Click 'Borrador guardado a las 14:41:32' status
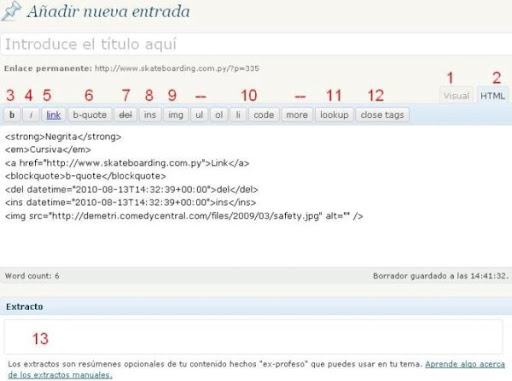This screenshot has height=381, width=512. coord(441,276)
